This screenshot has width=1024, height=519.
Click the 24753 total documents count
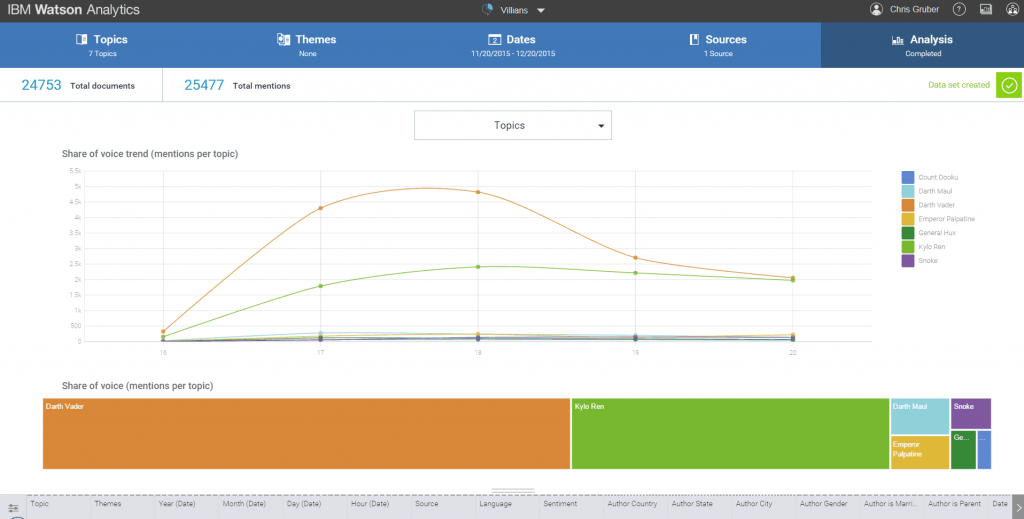pos(41,85)
